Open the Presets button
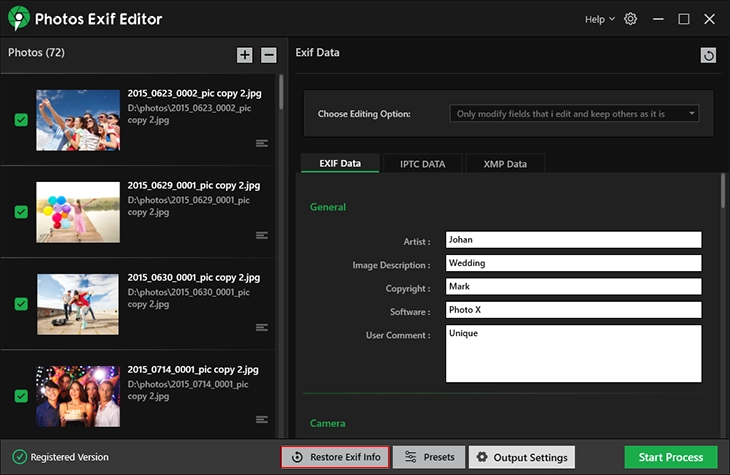730x475 pixels. click(x=428, y=457)
